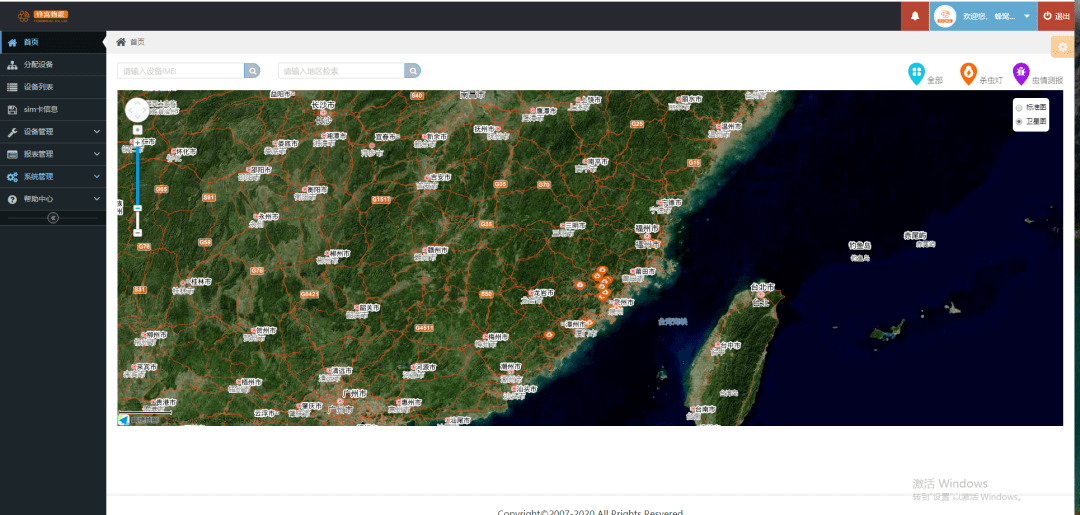Filter map by 全部 (all) marker icon
The height and width of the screenshot is (515, 1080).
click(x=916, y=73)
